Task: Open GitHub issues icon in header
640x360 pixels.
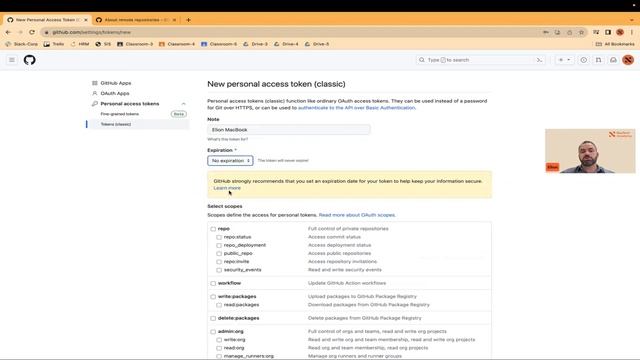Action: pos(584,60)
